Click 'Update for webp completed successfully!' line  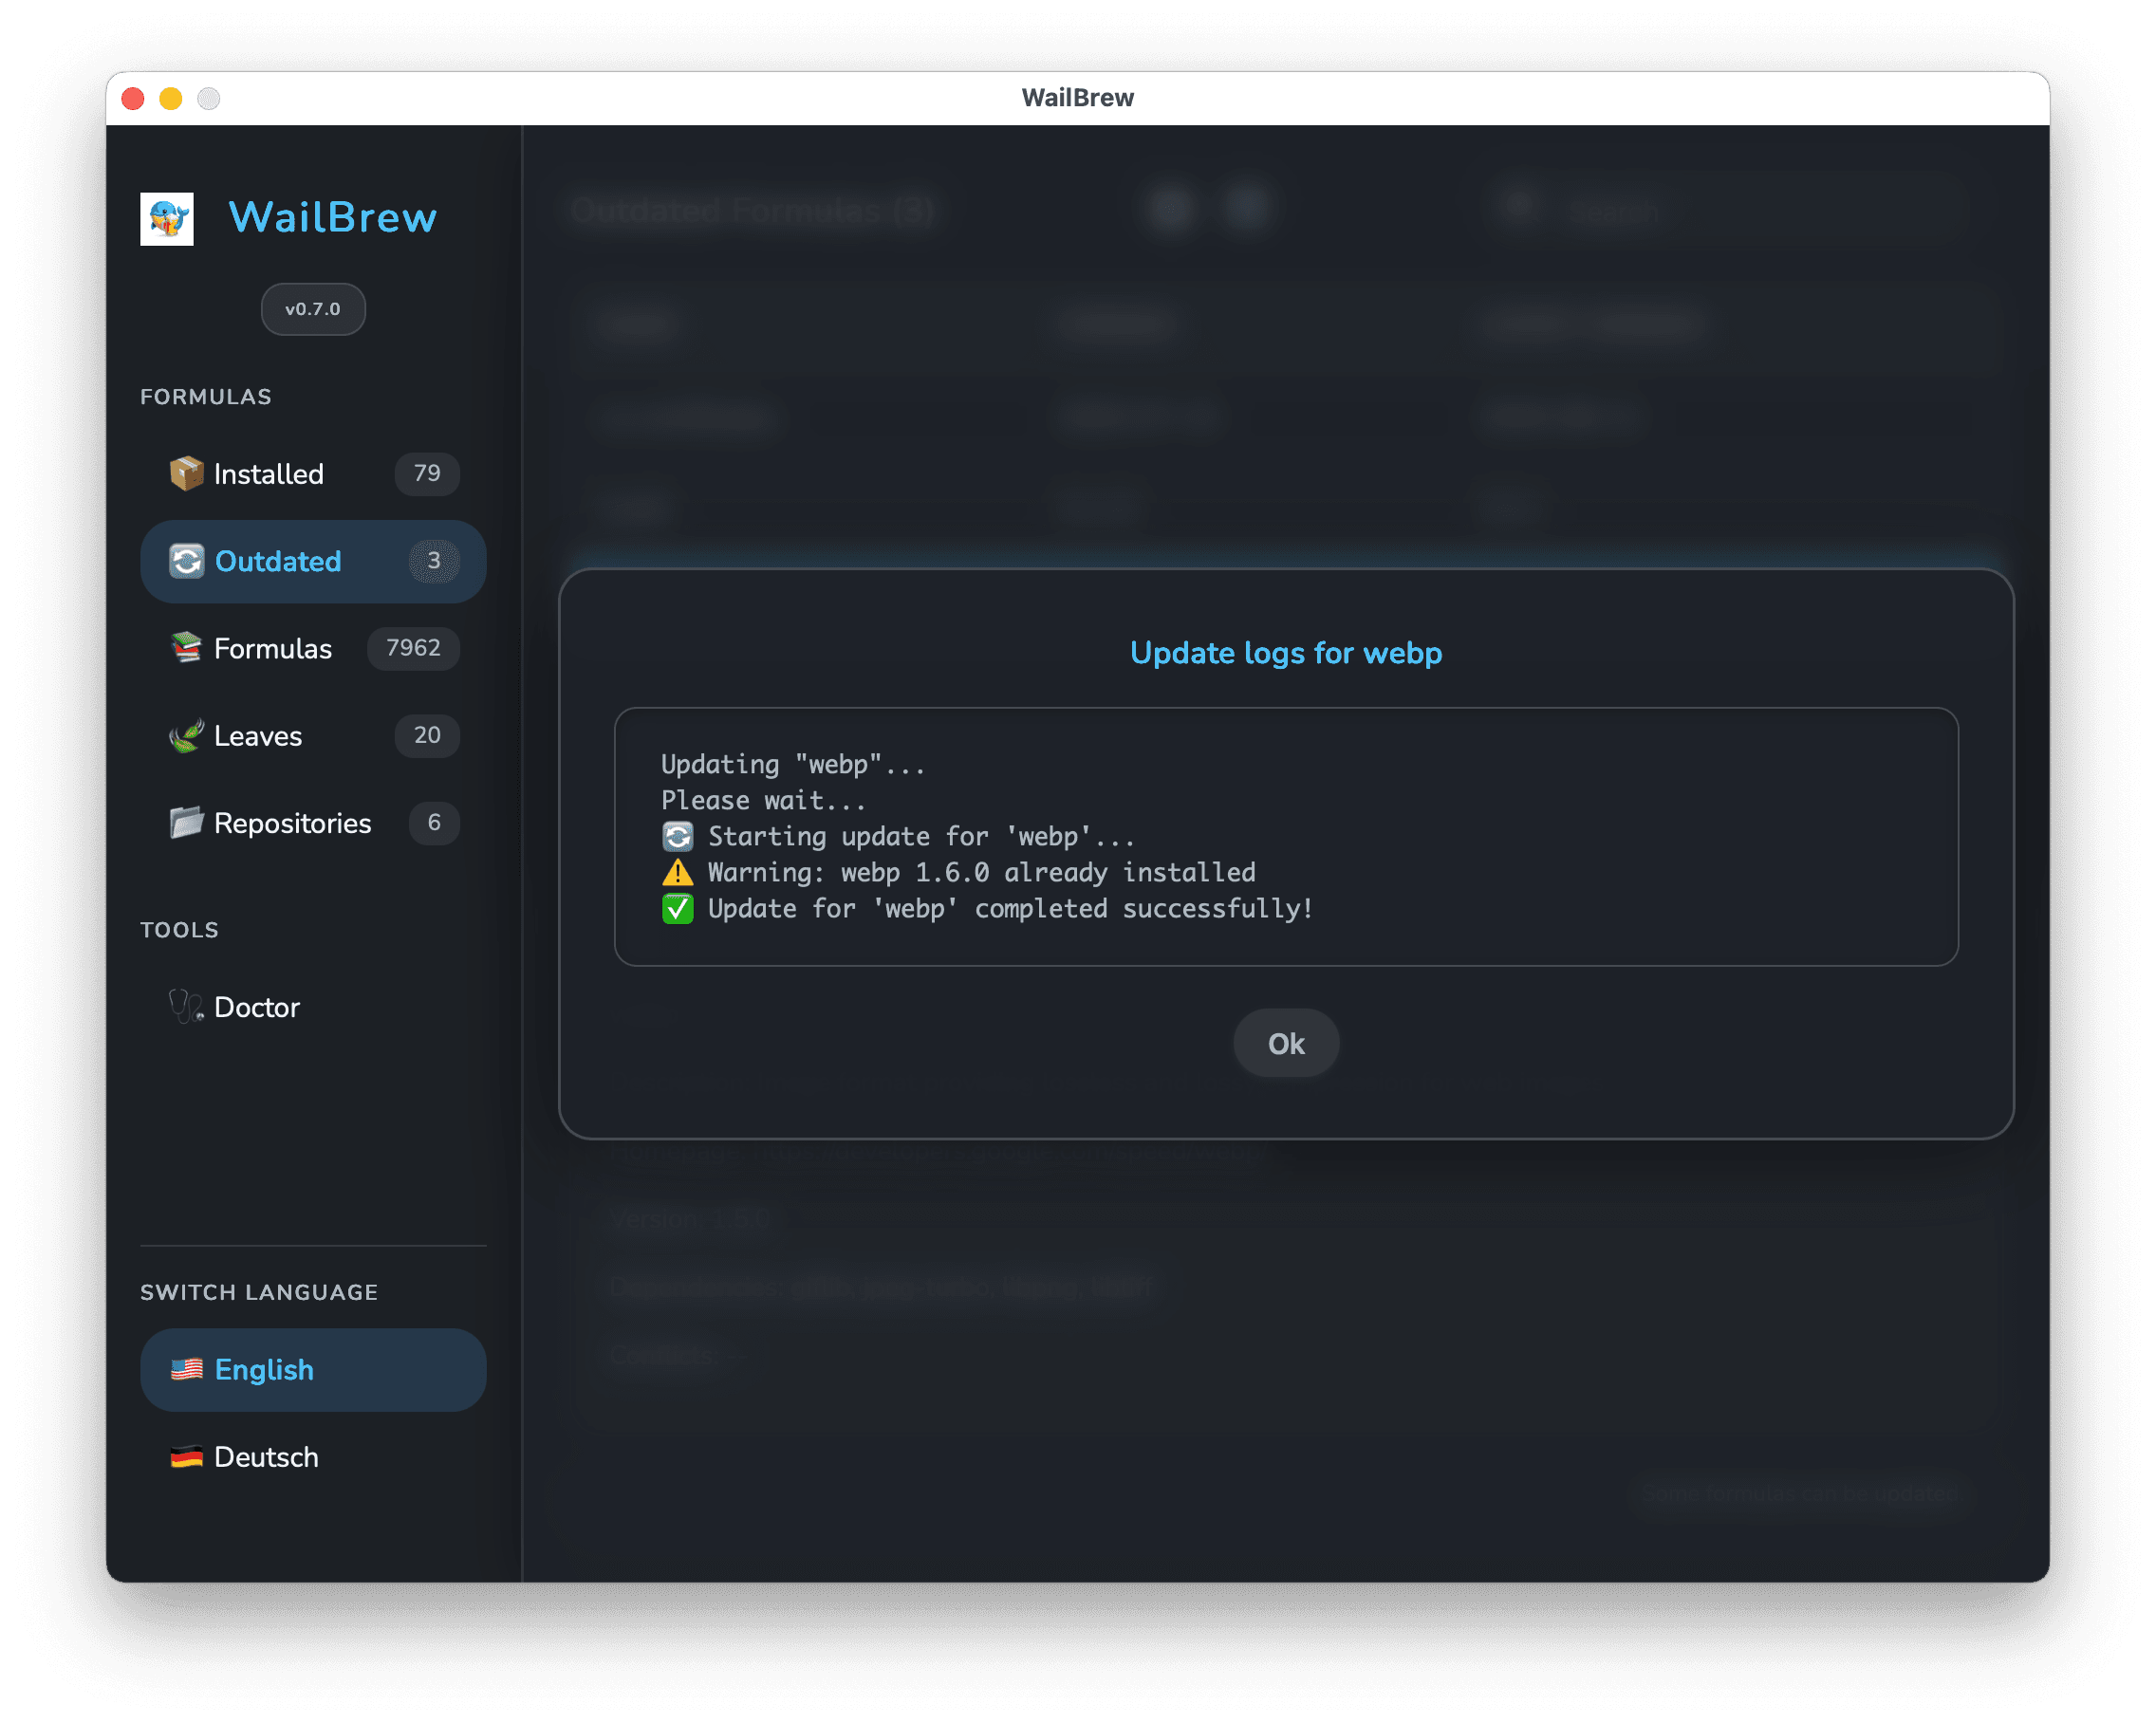coord(1010,908)
